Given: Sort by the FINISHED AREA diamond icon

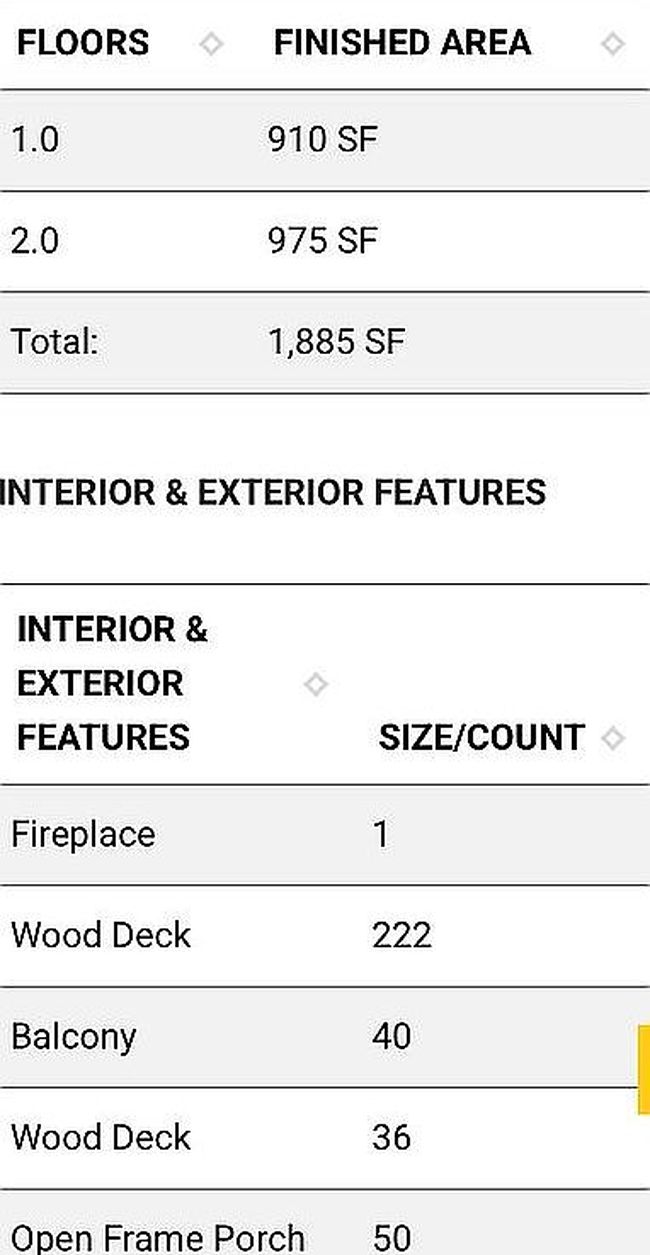Looking at the screenshot, I should pos(613,44).
